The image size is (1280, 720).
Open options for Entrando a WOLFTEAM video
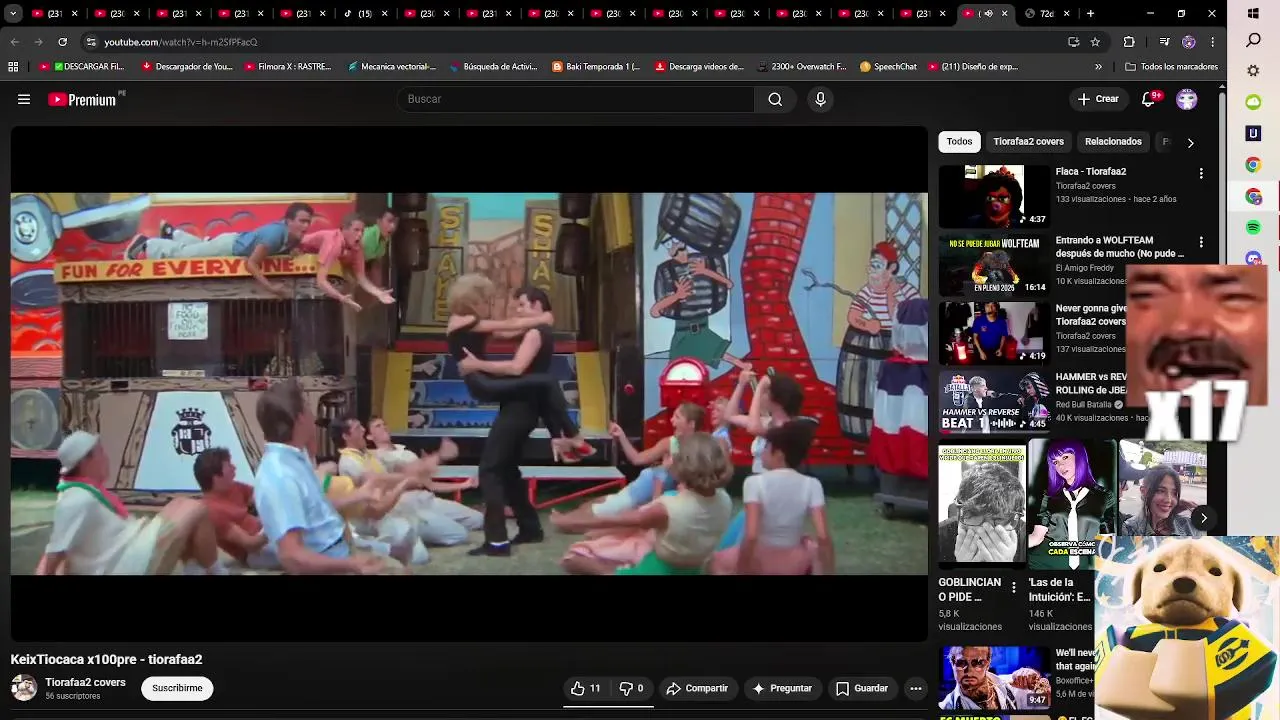[1201, 242]
